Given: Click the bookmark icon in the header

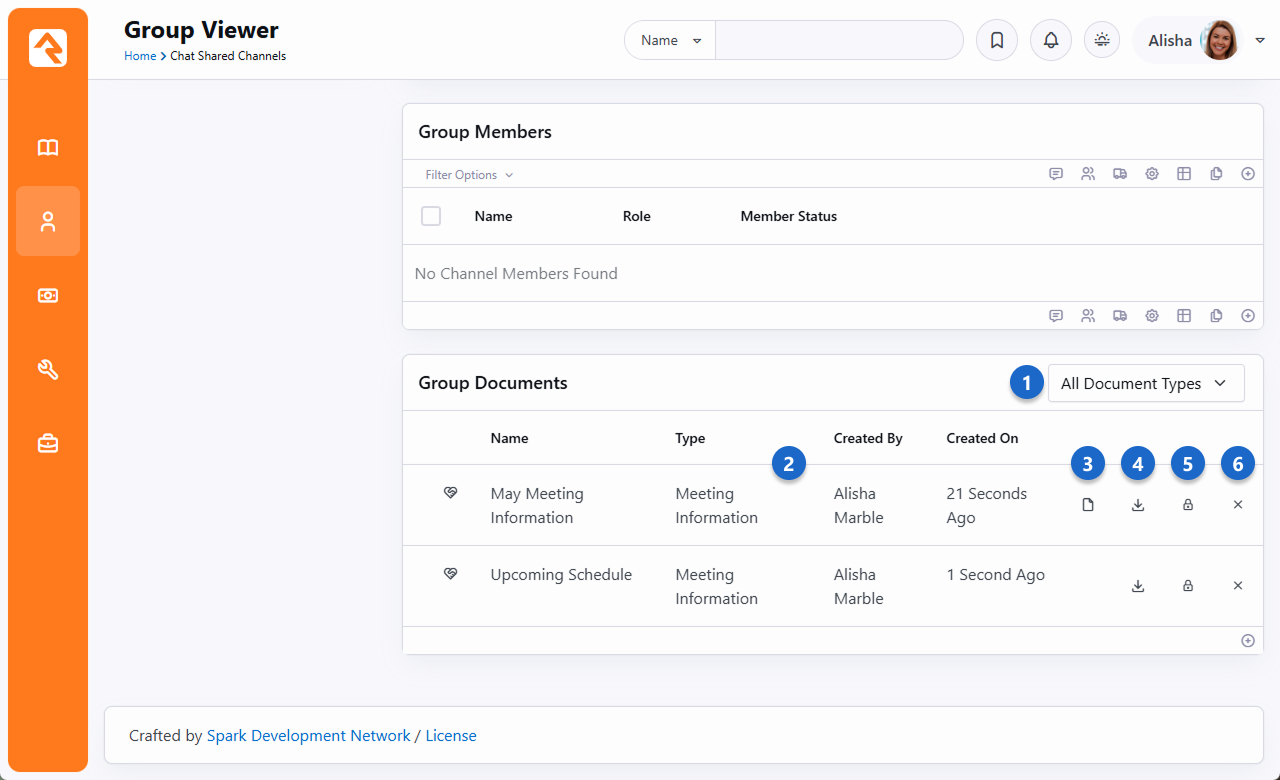Looking at the screenshot, I should pos(996,41).
